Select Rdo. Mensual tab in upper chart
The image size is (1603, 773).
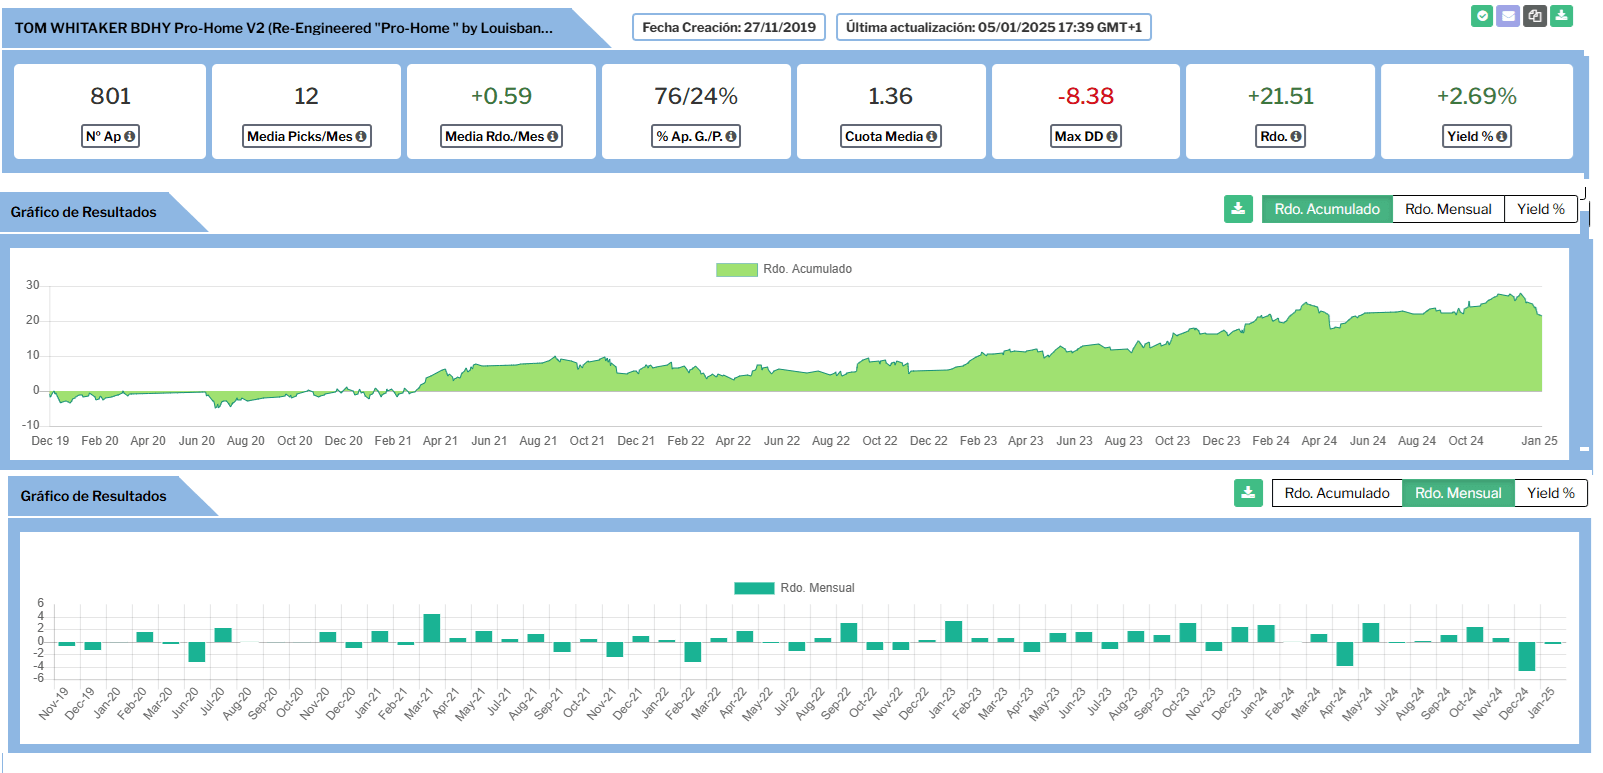1447,209
